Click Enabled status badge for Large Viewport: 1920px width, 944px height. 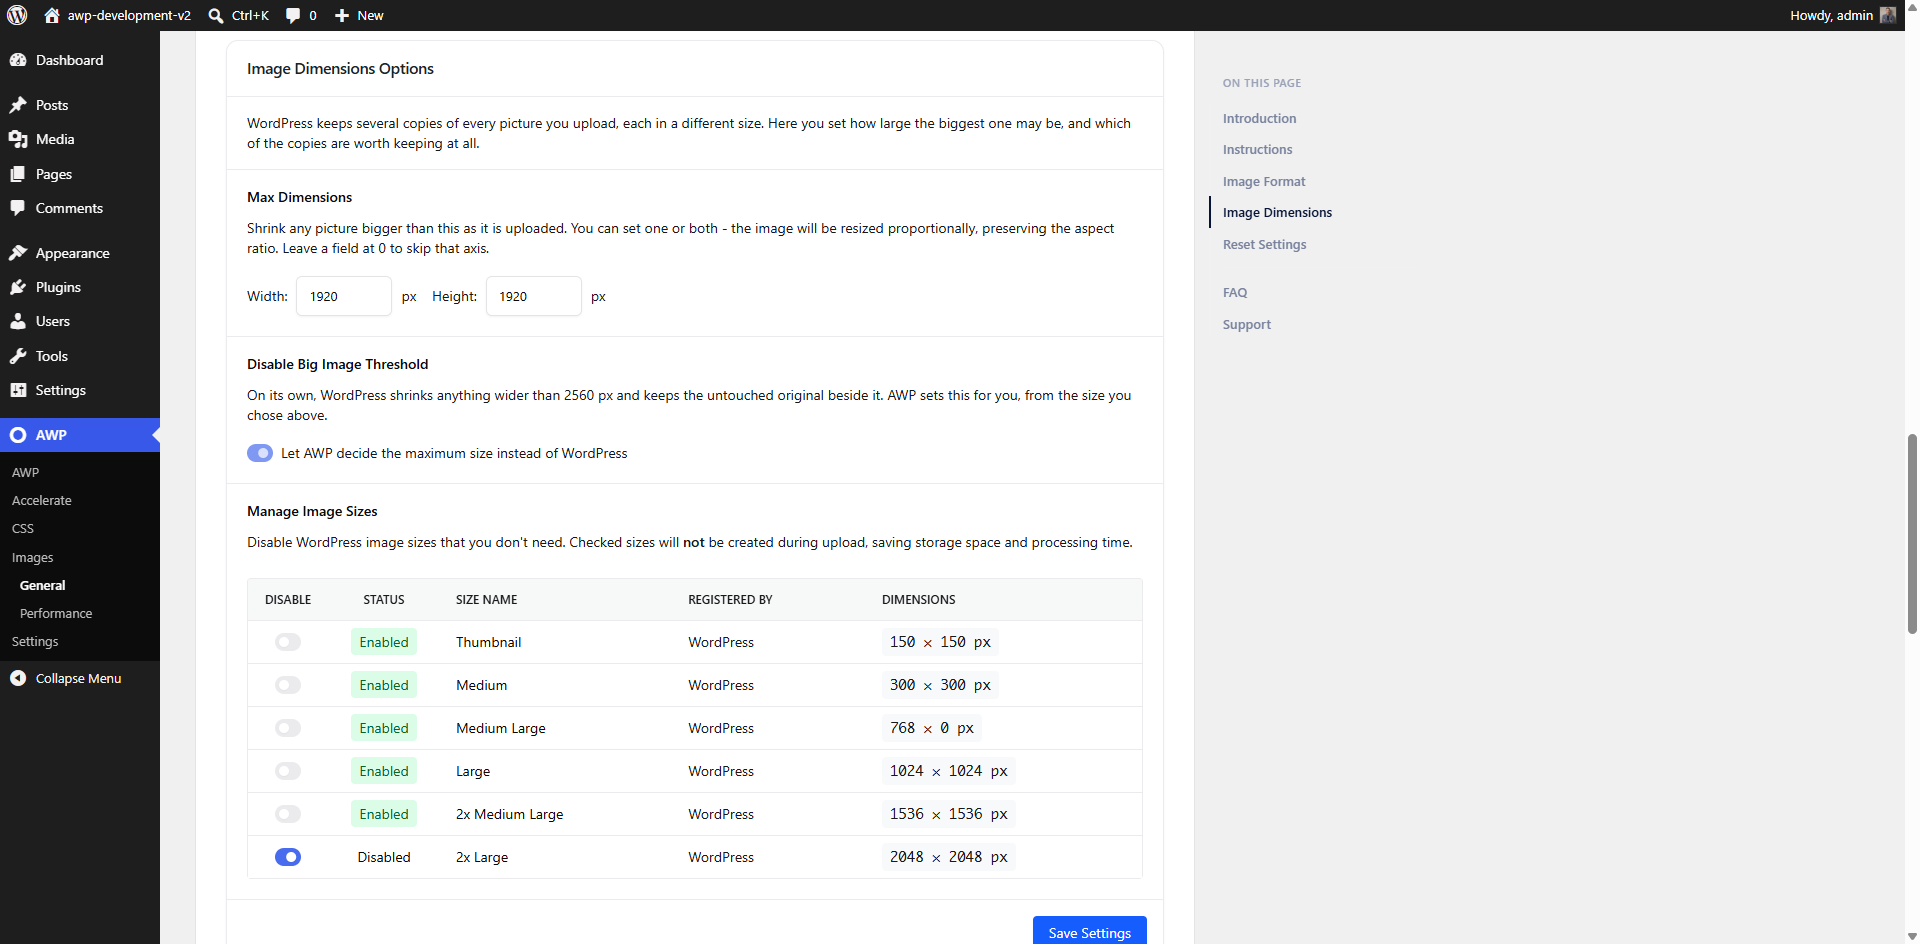pyautogui.click(x=384, y=771)
